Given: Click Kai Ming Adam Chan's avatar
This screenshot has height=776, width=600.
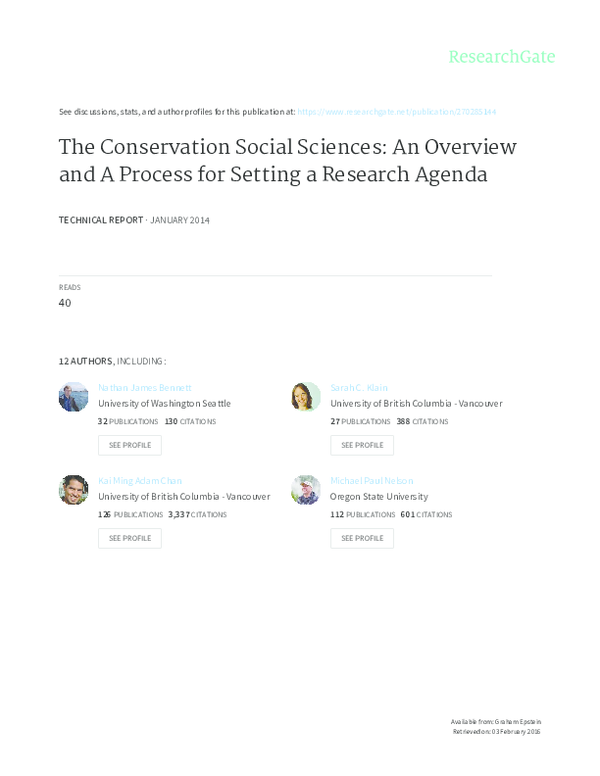Looking at the screenshot, I should pos(74,490).
